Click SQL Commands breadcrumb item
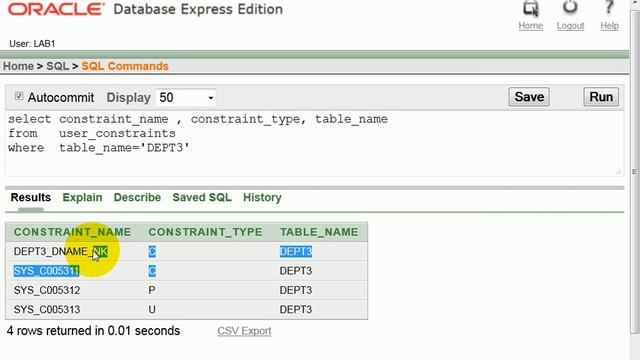 pyautogui.click(x=125, y=66)
